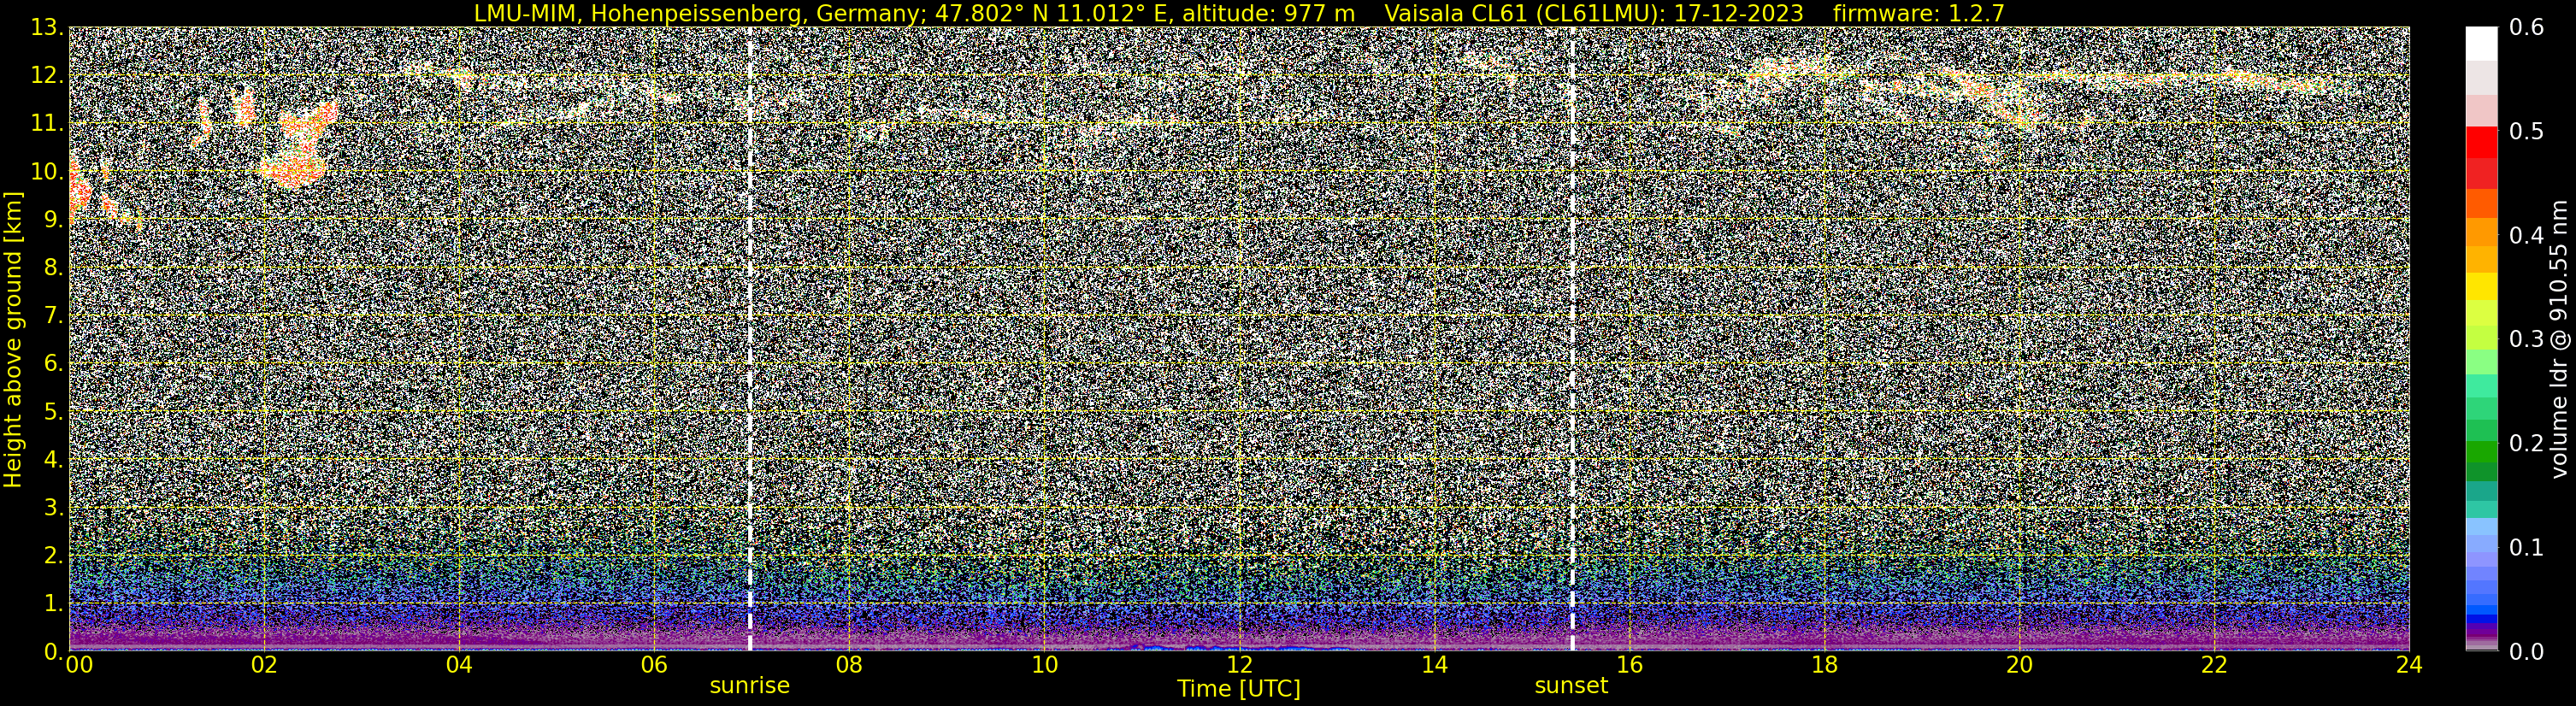Click the 'sunset' label below the axis
This screenshot has height=706, width=2576.
click(x=1572, y=686)
